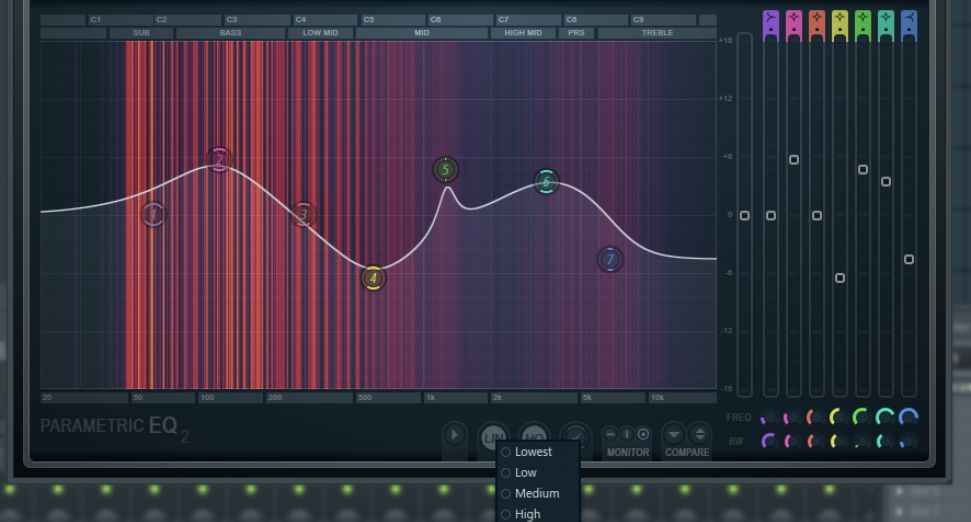The width and height of the screenshot is (971, 522).
Task: Click purple band 1 BW knob
Action: coord(770,442)
